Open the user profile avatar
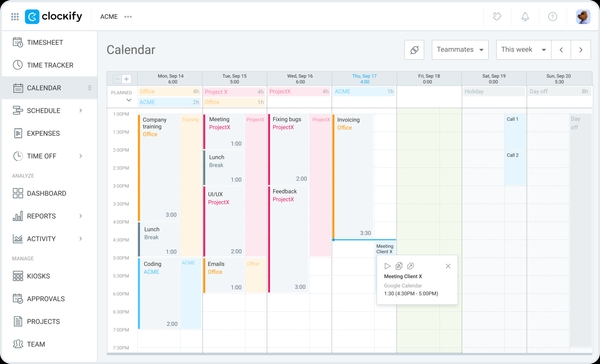The image size is (600, 364). click(x=583, y=17)
